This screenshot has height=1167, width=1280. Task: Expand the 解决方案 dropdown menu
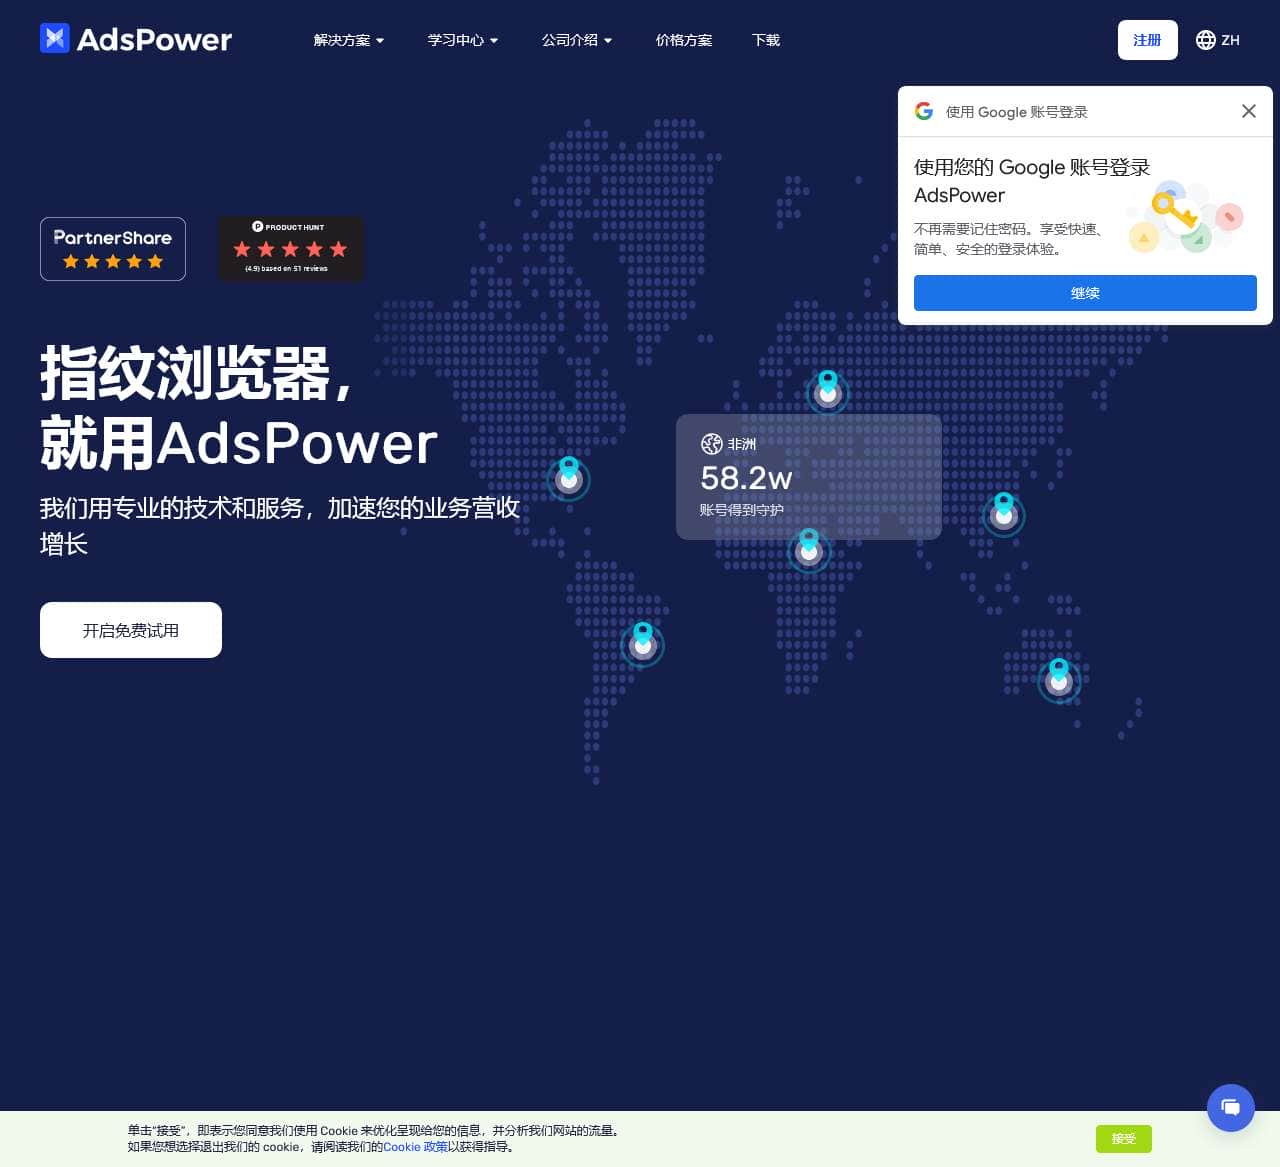tap(349, 40)
